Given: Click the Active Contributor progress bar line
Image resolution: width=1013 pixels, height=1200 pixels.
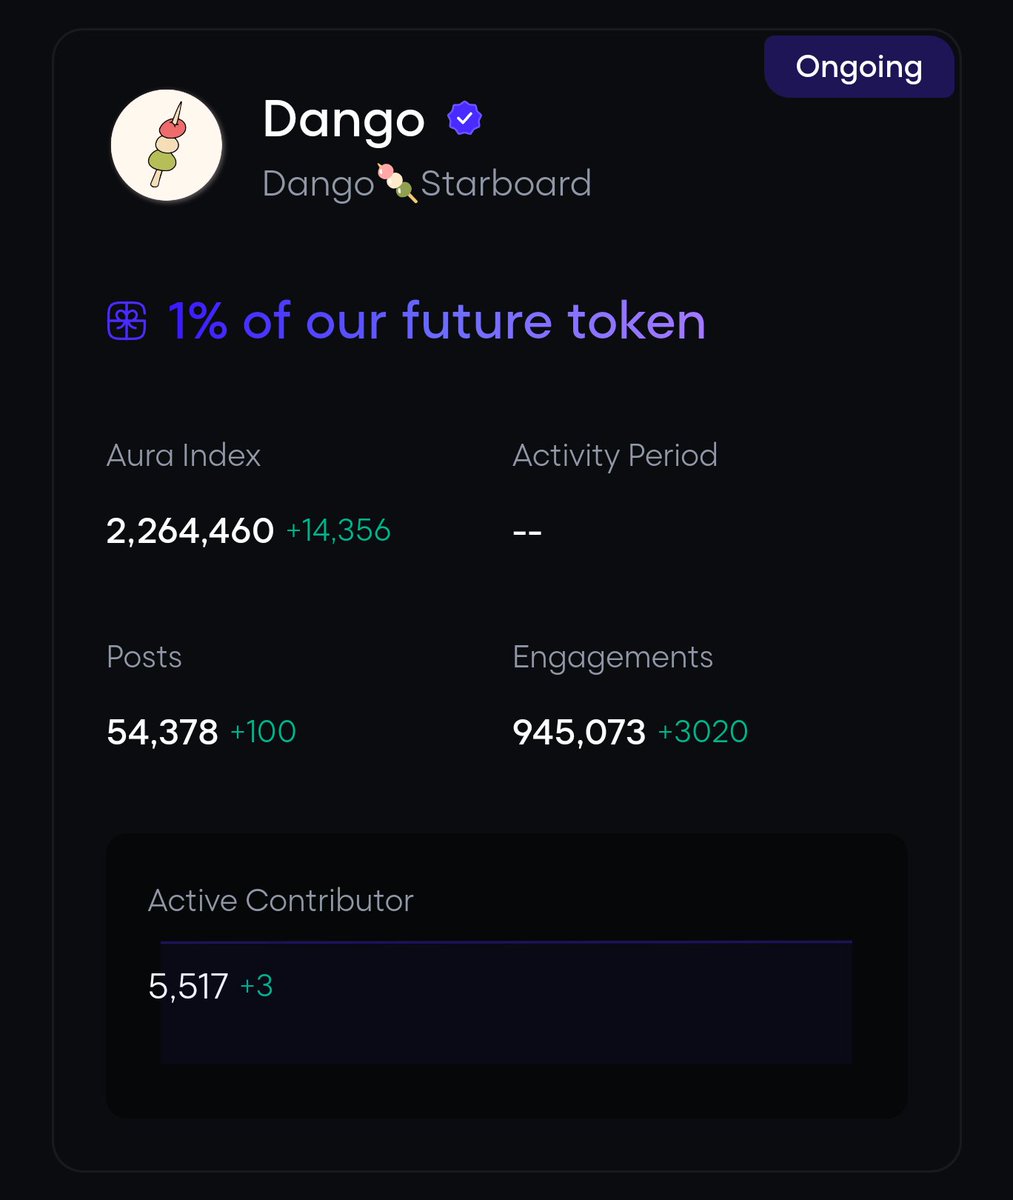Looking at the screenshot, I should [506, 942].
